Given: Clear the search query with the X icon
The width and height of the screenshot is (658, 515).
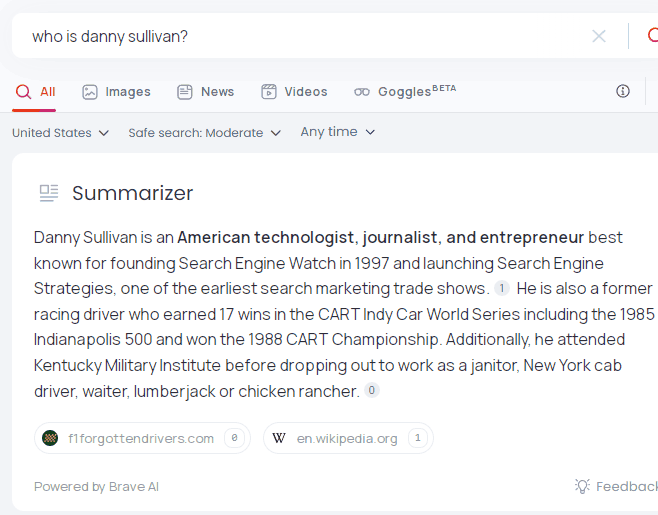Looking at the screenshot, I should coord(599,36).
